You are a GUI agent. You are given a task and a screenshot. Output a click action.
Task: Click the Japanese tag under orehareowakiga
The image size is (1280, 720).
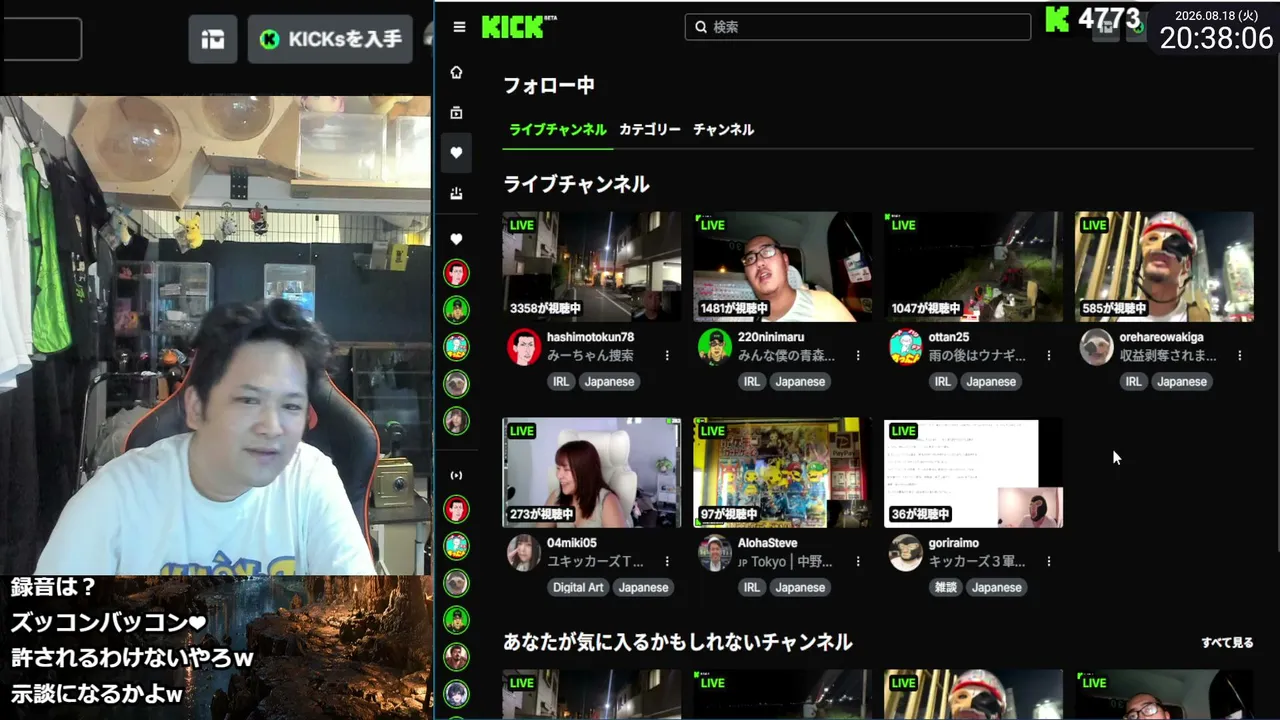click(1182, 381)
